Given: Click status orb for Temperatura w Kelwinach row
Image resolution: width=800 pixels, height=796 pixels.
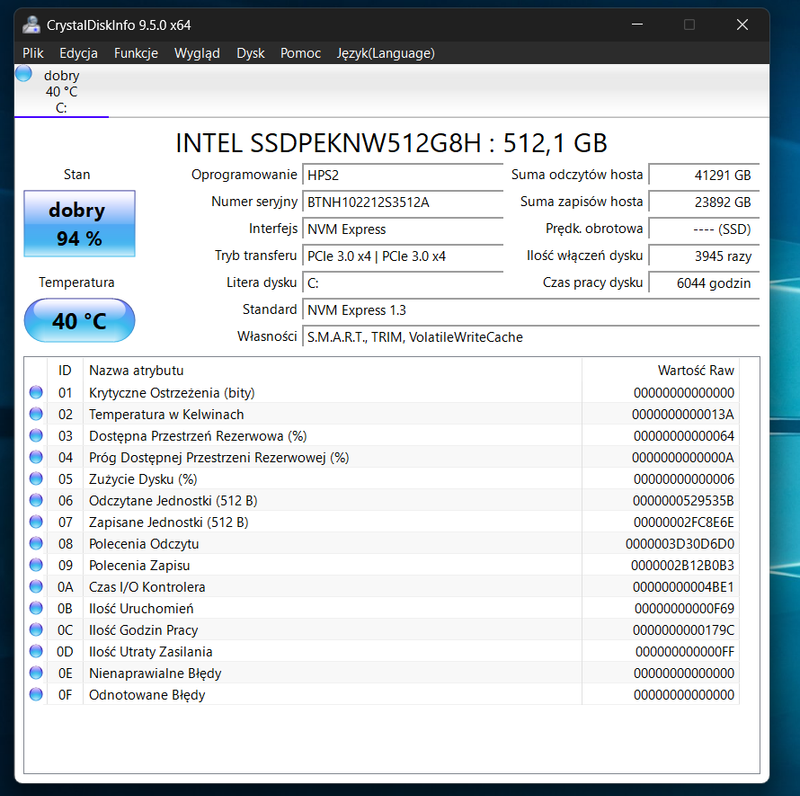Looking at the screenshot, I should tap(36, 414).
